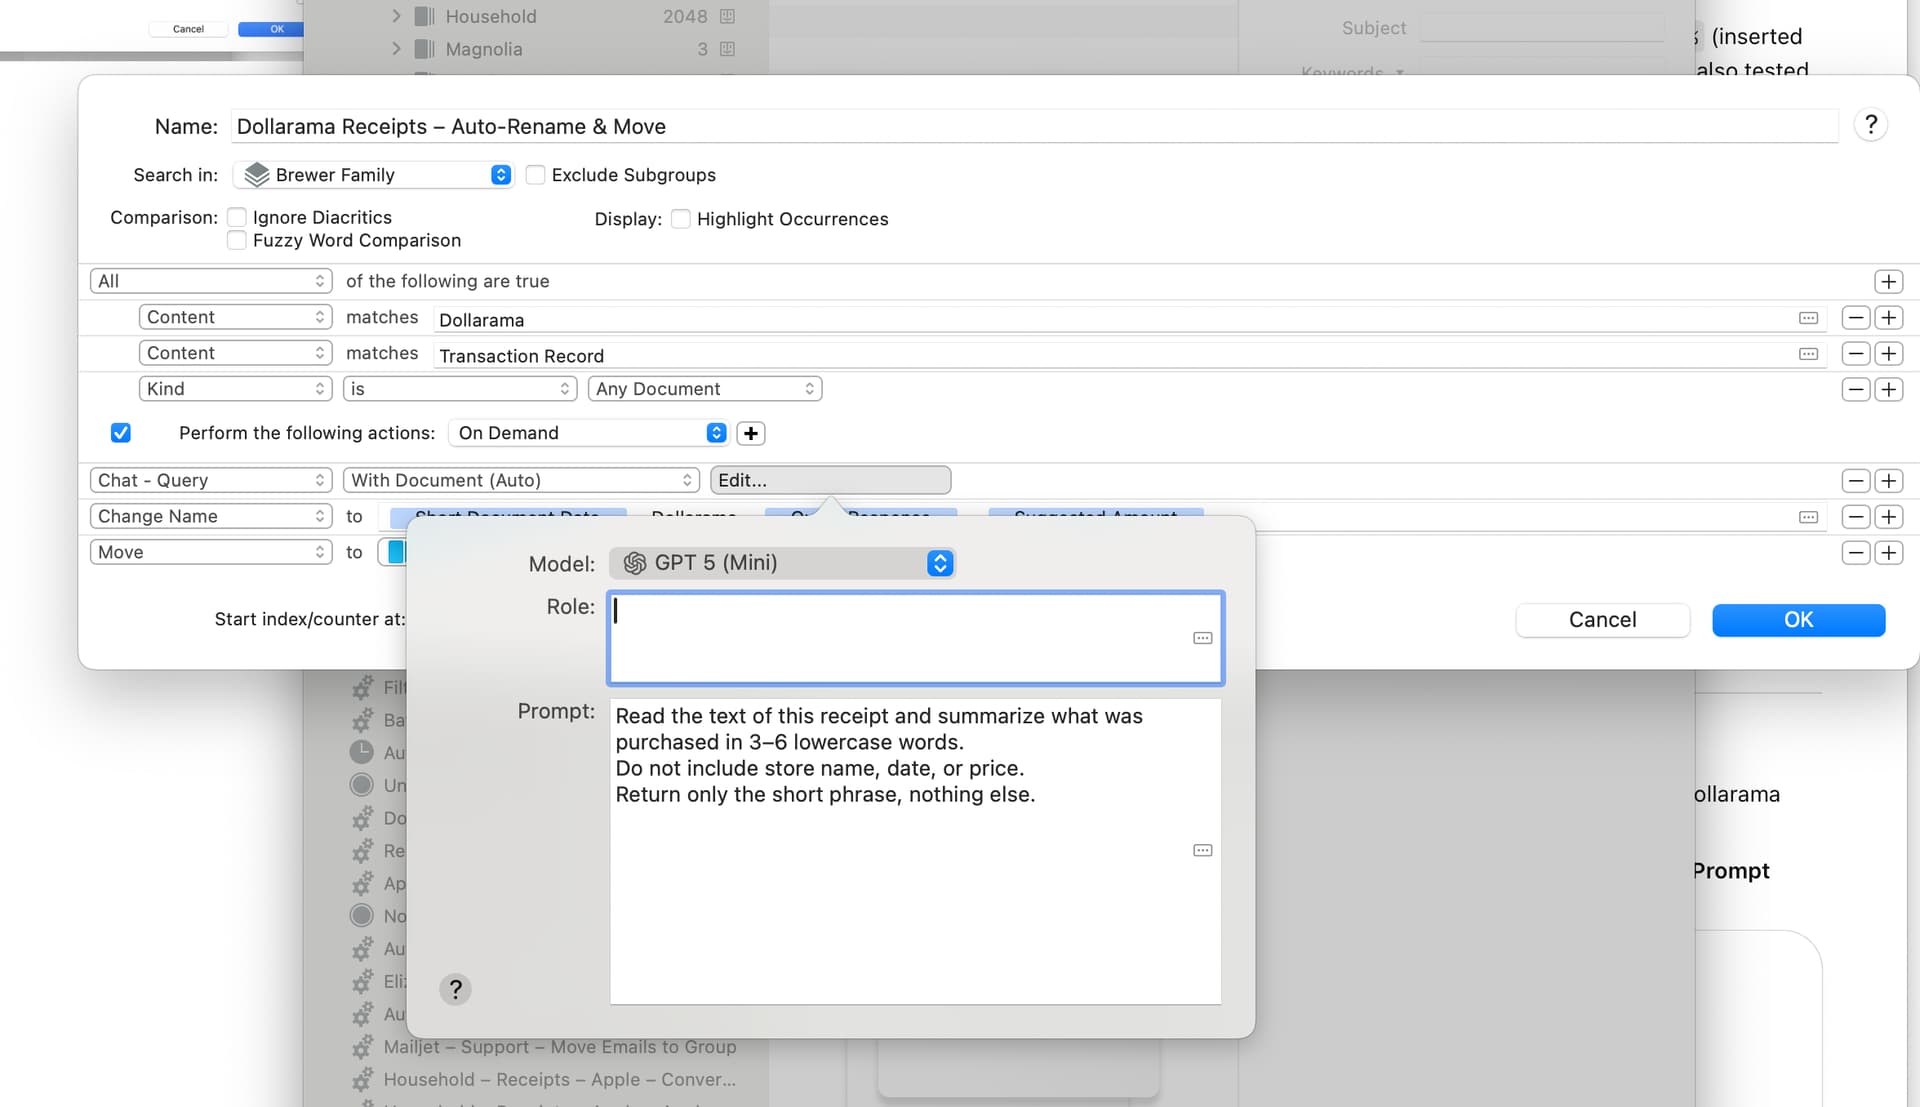
Task: Click the help button beside Name field
Action: point(1870,125)
